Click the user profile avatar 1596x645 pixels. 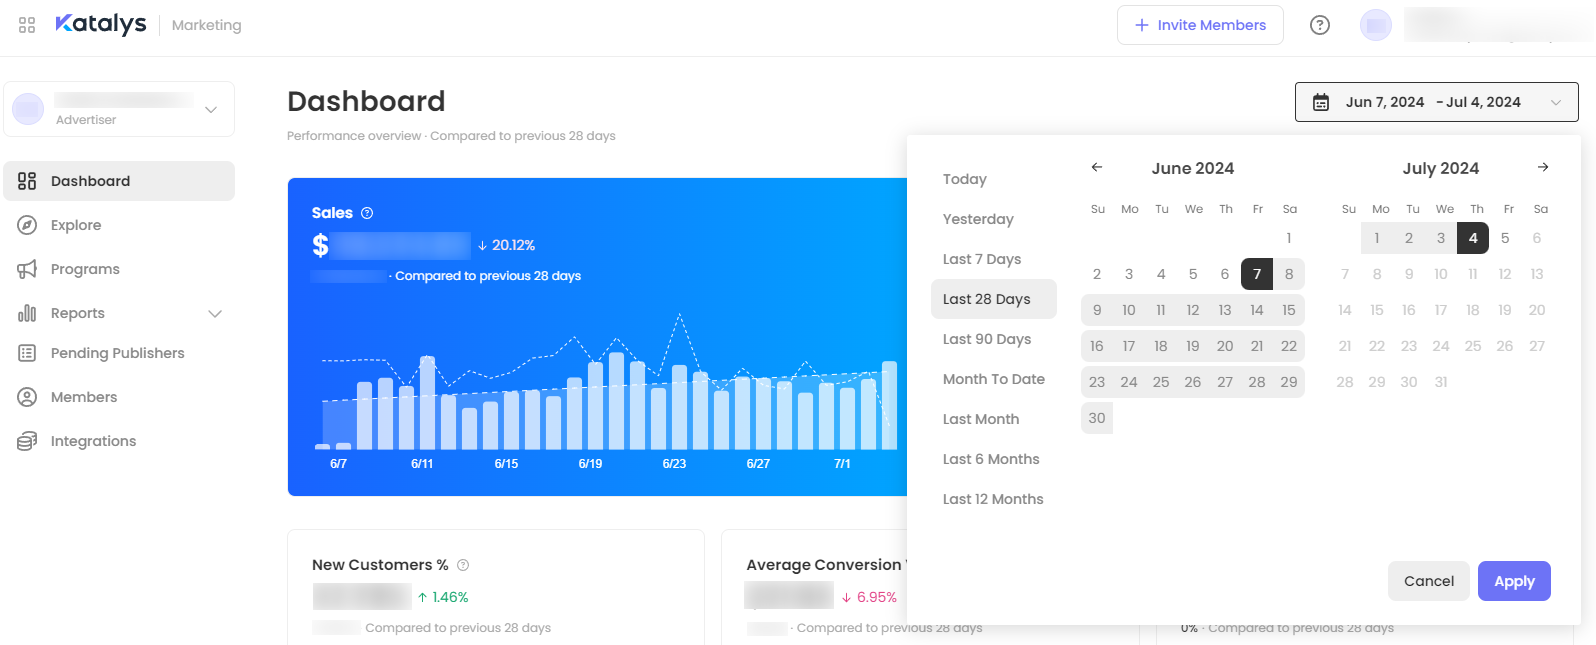[x=1376, y=25]
